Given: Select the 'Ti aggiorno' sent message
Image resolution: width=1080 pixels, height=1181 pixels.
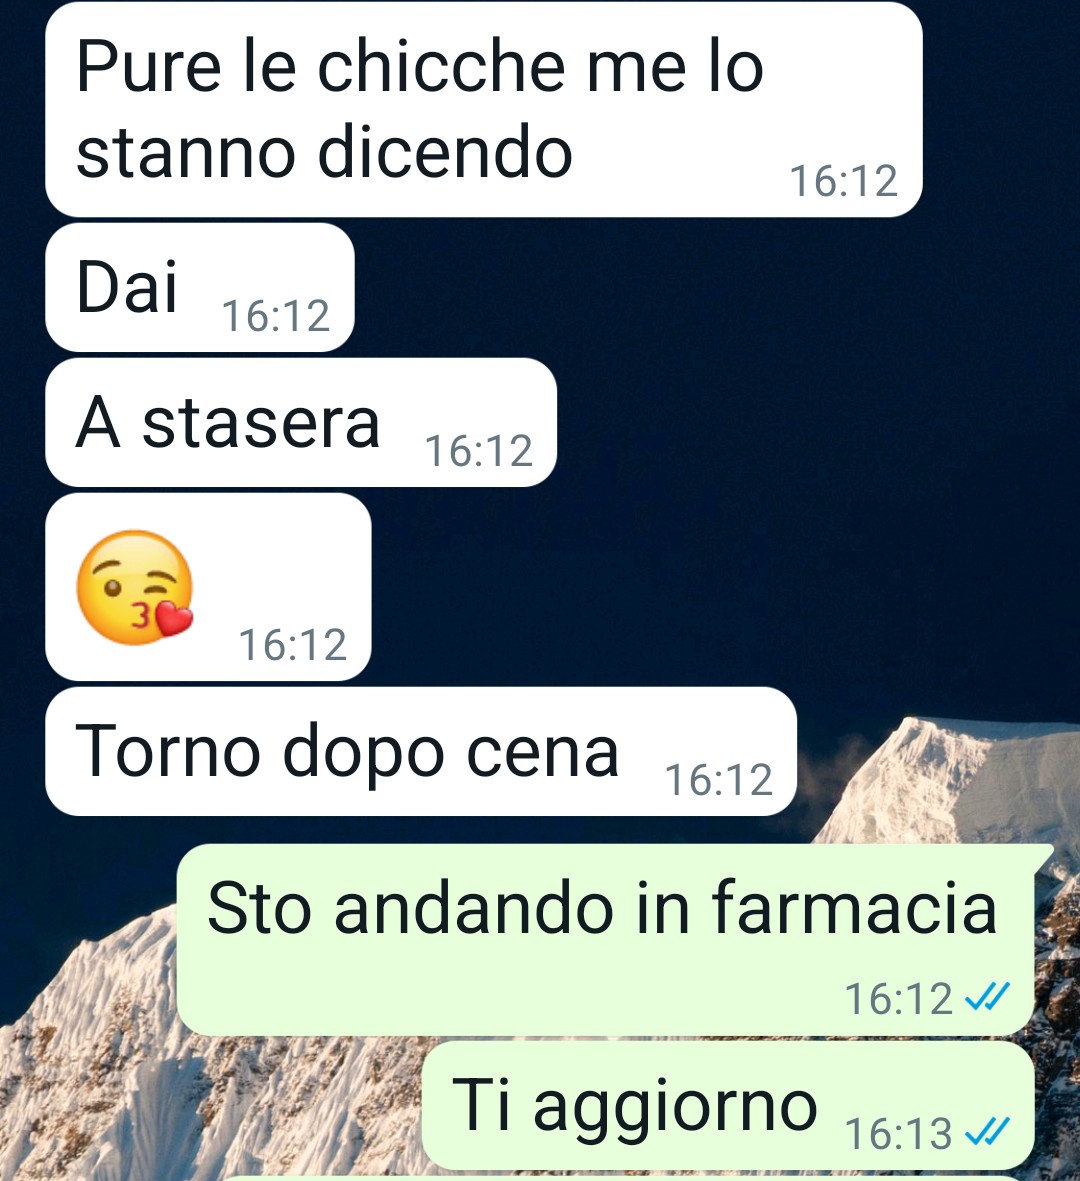Looking at the screenshot, I should (728, 1105).
